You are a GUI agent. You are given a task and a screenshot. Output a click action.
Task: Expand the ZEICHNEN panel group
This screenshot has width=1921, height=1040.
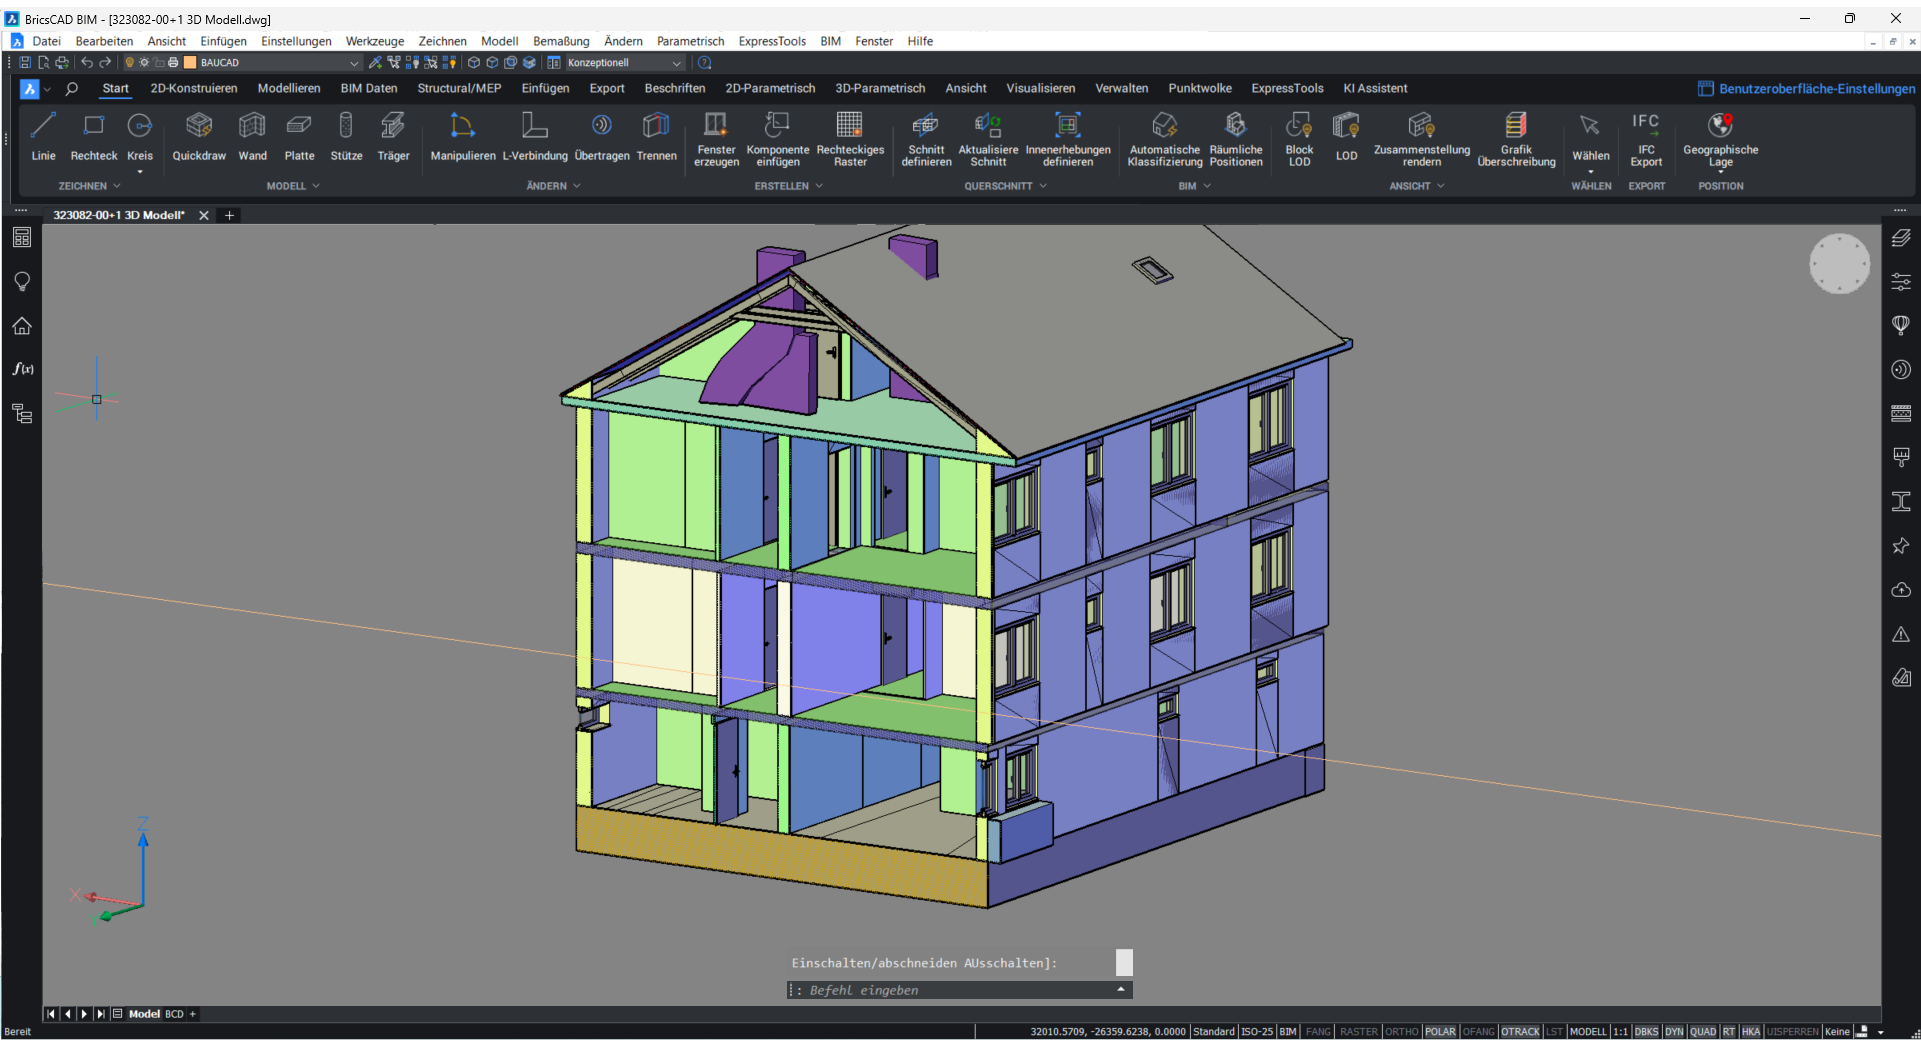89,186
